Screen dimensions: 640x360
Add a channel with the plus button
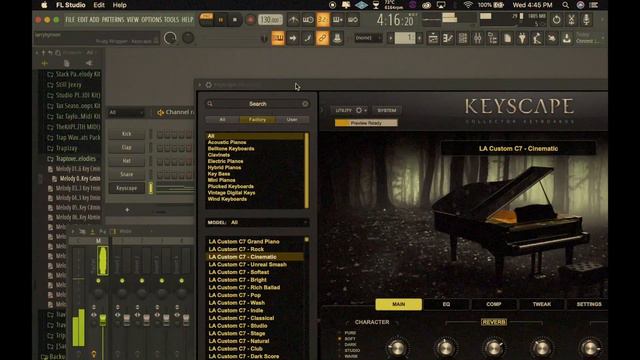[127, 210]
